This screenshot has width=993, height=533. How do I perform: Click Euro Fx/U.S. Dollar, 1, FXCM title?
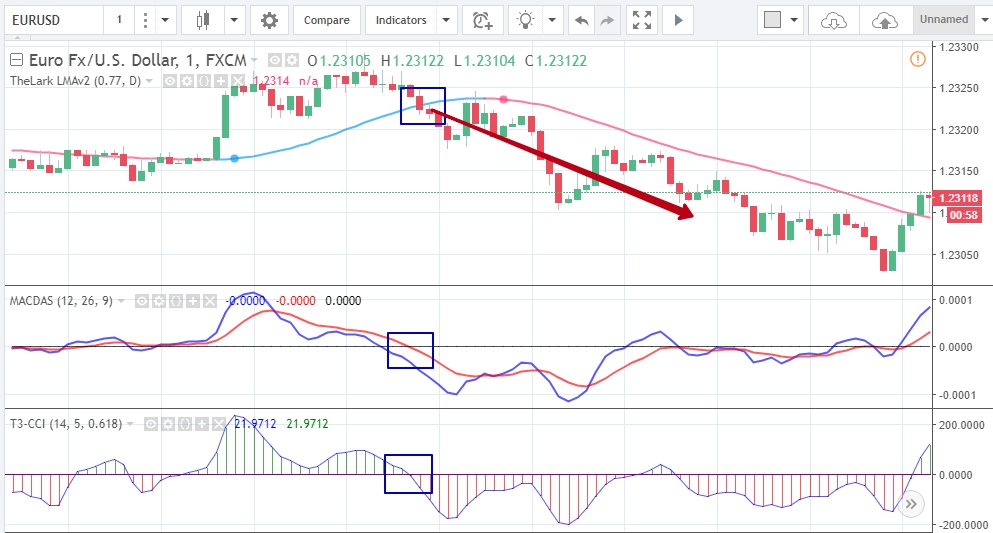(x=137, y=60)
